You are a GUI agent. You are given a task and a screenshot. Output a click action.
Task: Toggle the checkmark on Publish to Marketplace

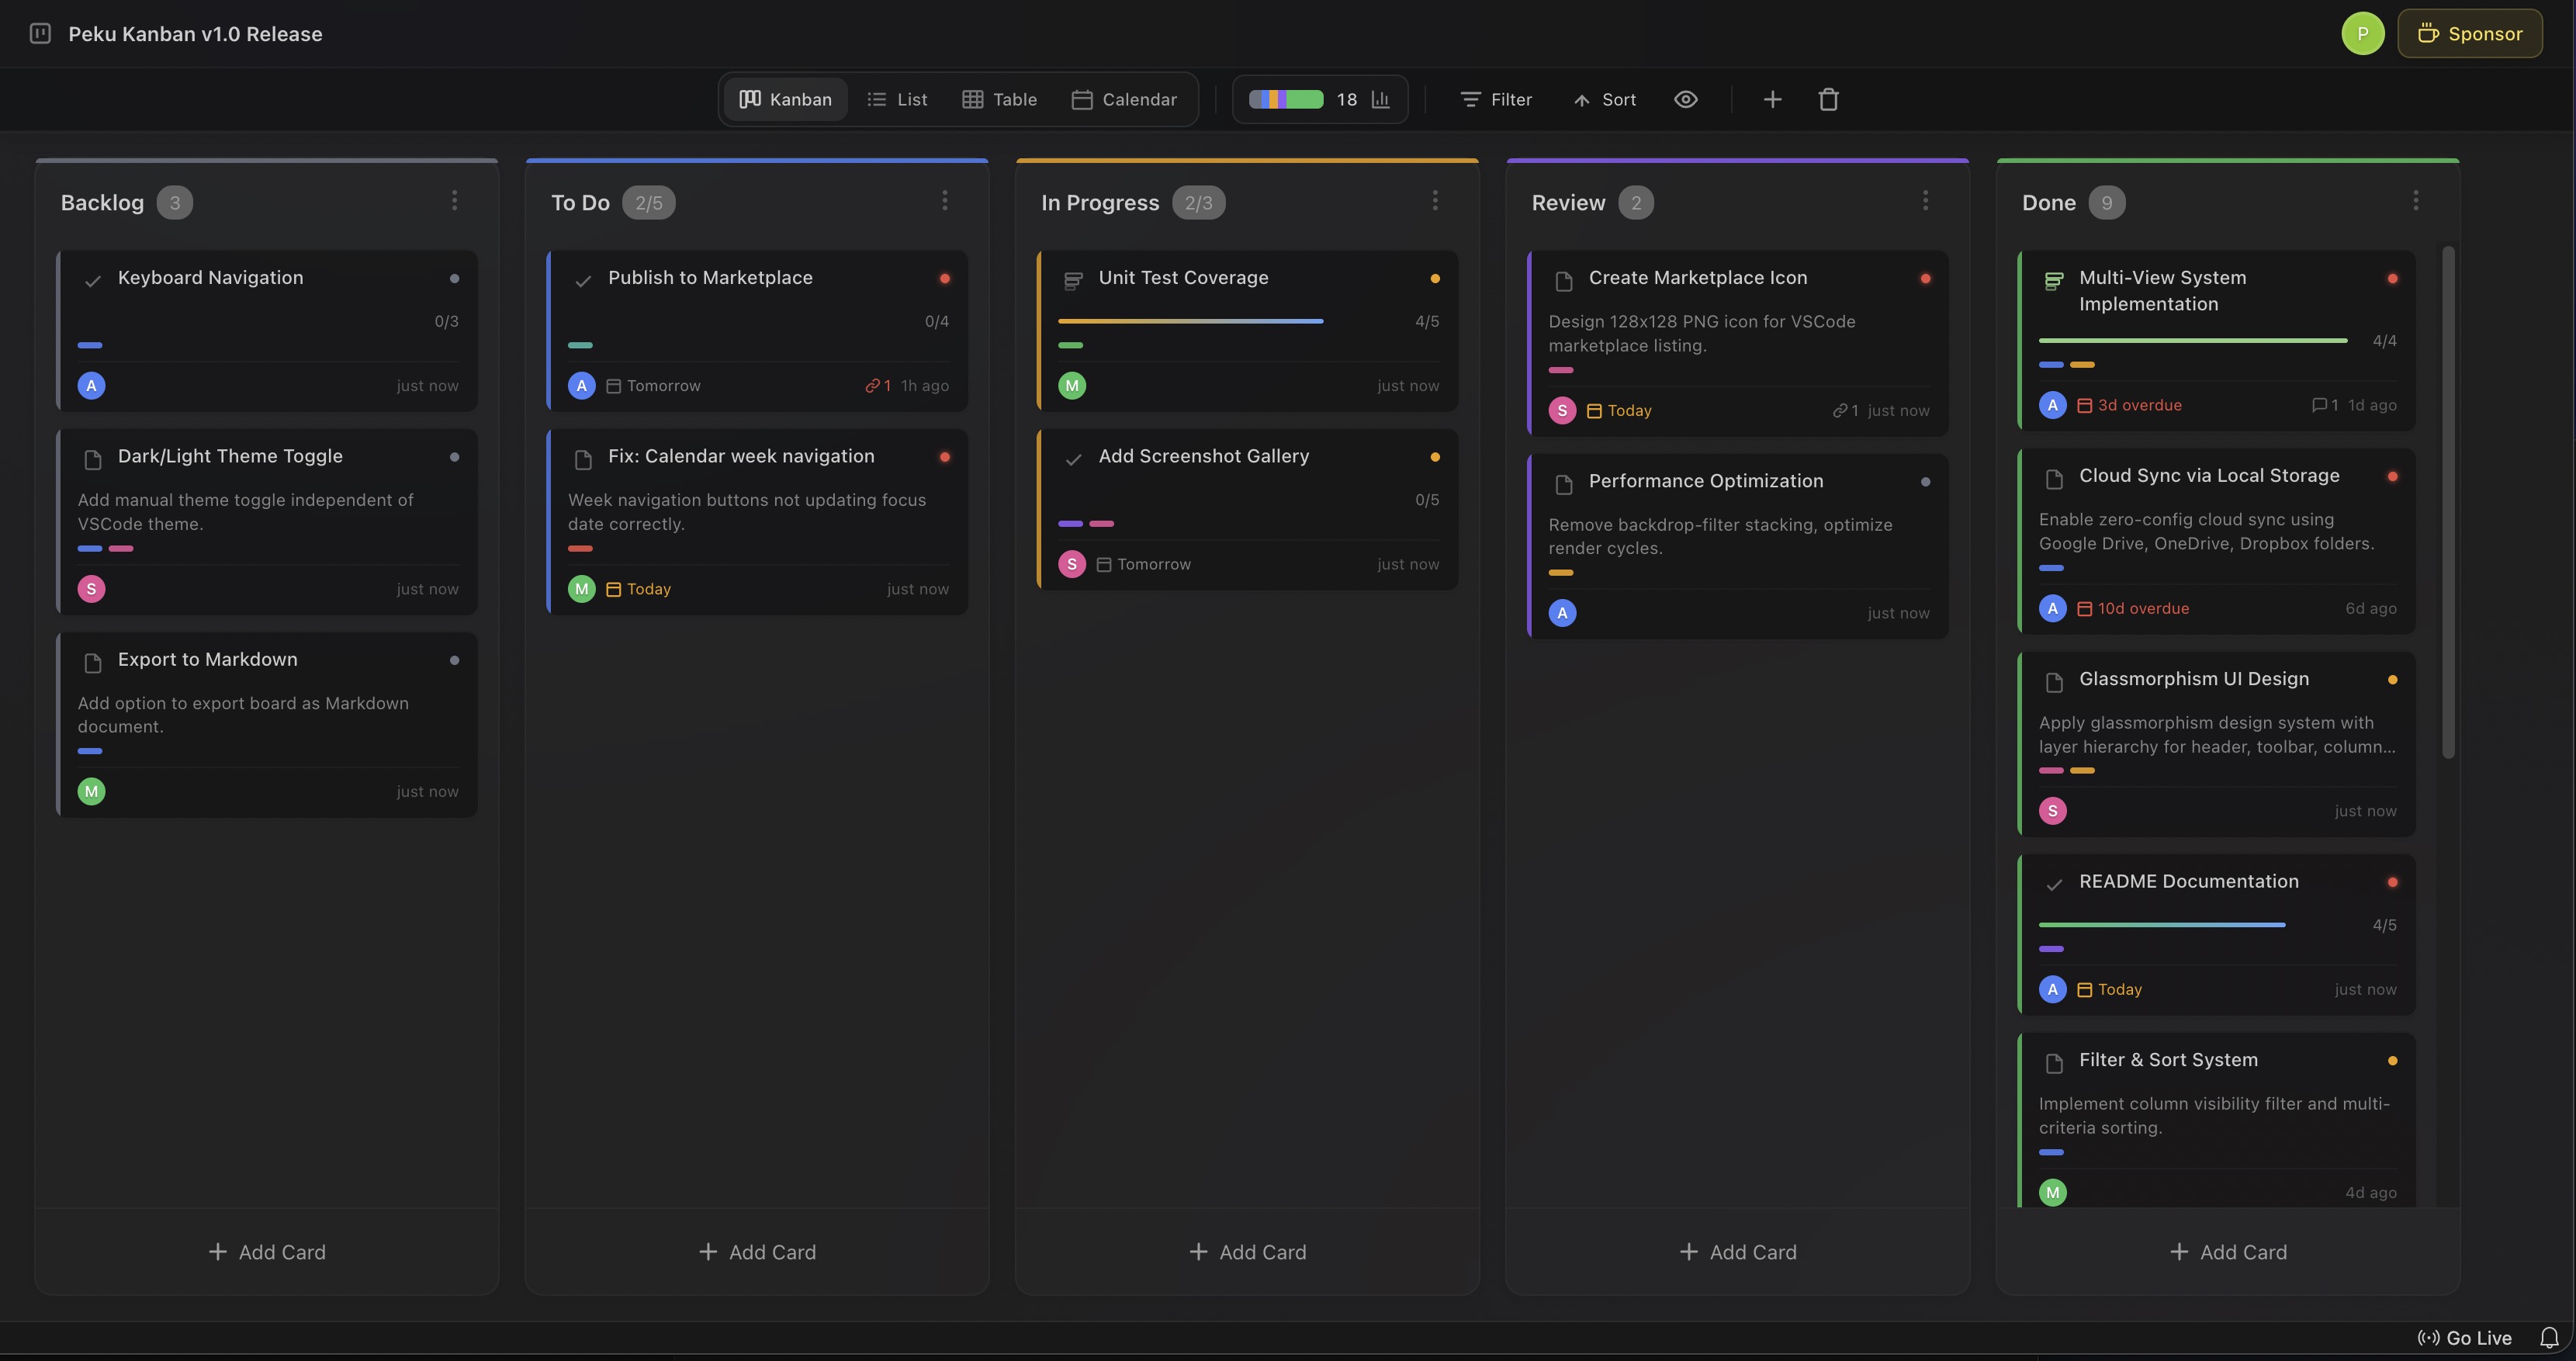coord(583,281)
